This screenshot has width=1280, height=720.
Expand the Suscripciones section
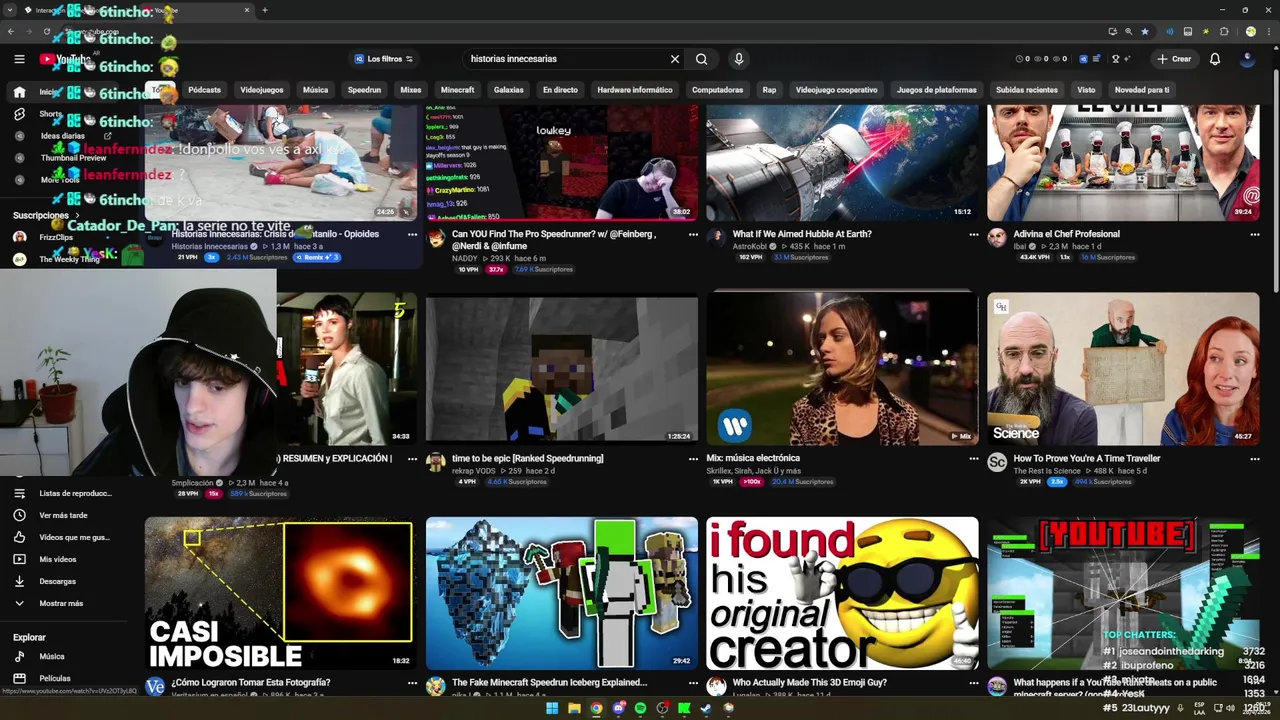46,215
